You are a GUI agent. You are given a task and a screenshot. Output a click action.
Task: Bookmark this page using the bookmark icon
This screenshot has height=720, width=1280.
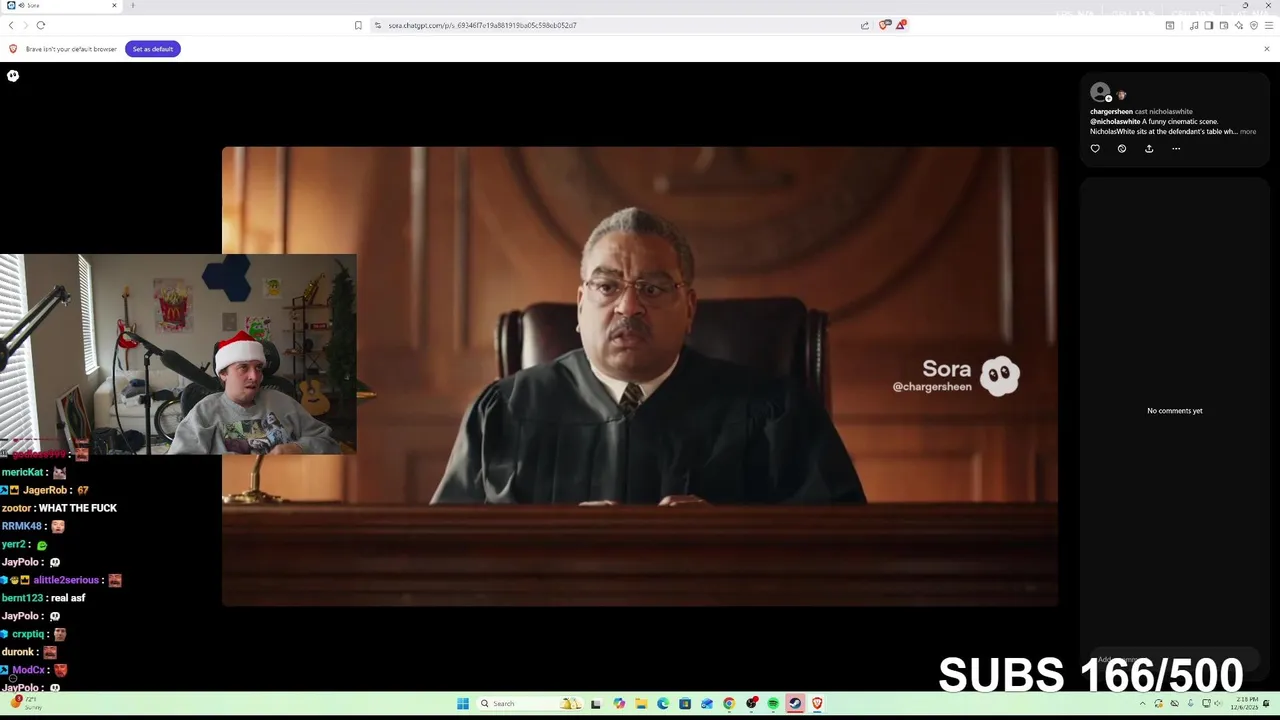click(358, 25)
